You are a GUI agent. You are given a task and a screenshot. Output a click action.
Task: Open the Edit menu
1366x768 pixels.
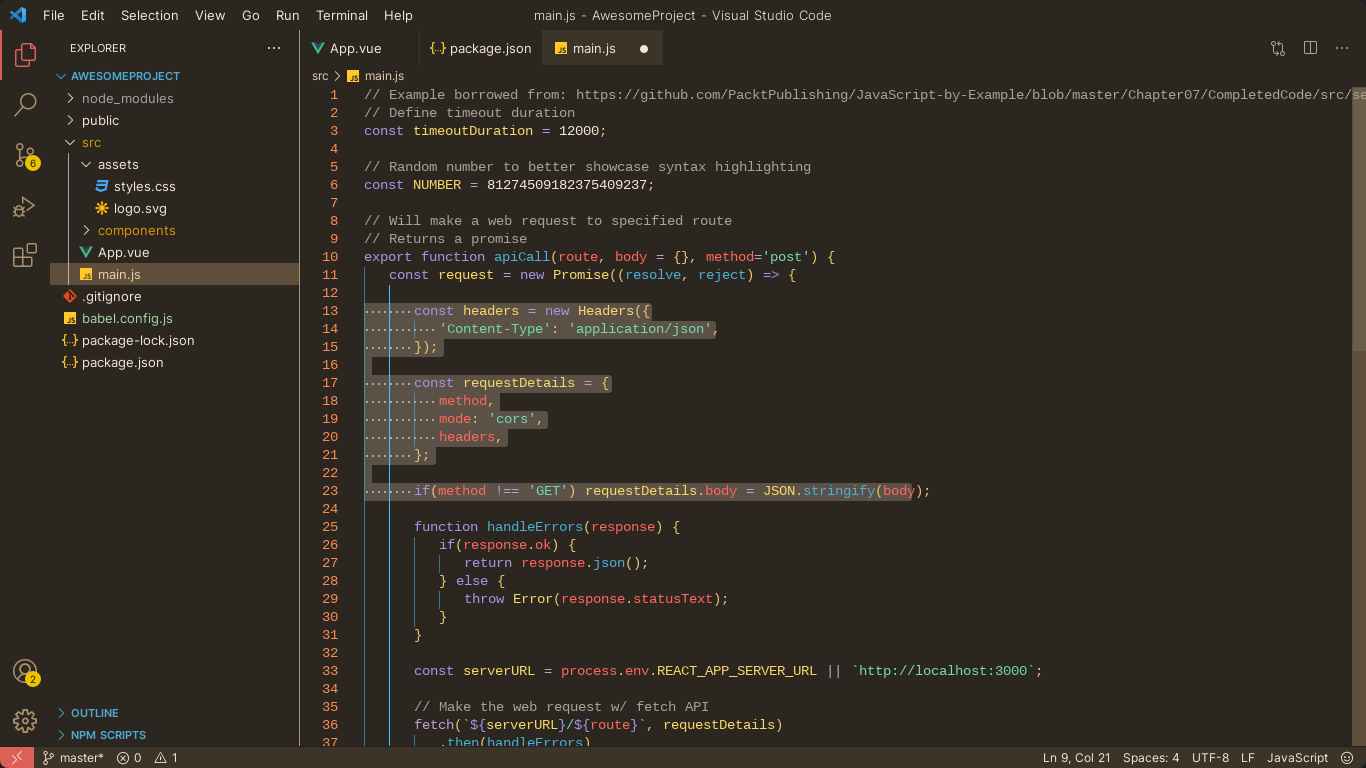click(x=92, y=15)
